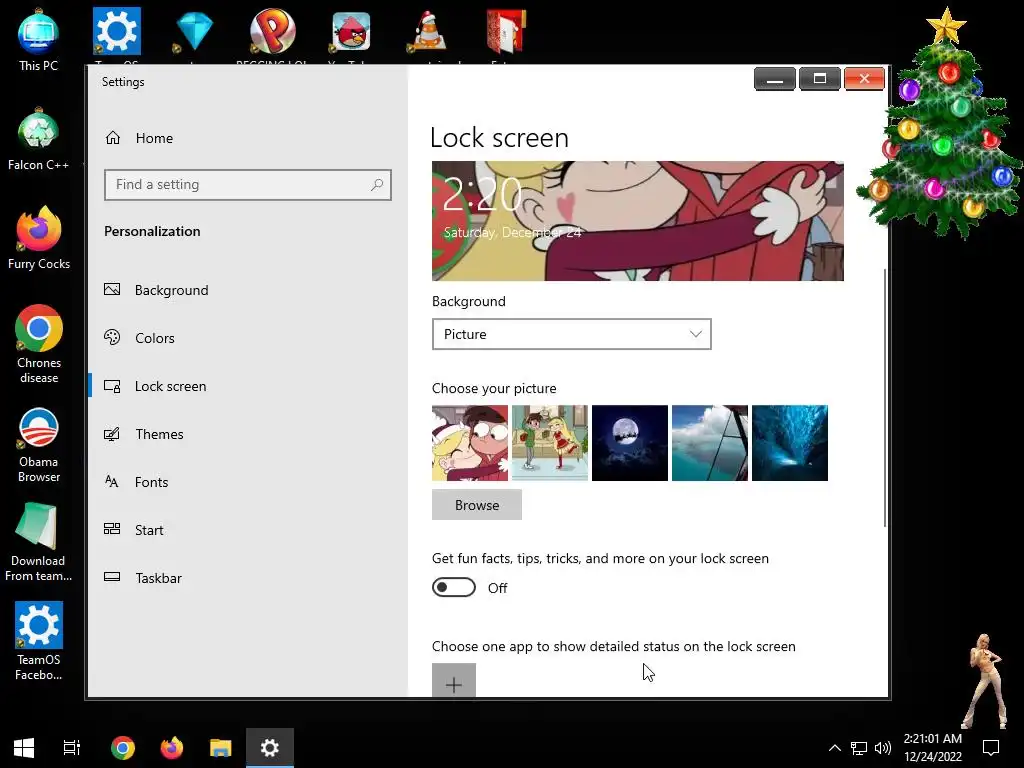The width and height of the screenshot is (1024, 768).
Task: Click the Settings window vertical scrollbar
Action: (x=885, y=397)
